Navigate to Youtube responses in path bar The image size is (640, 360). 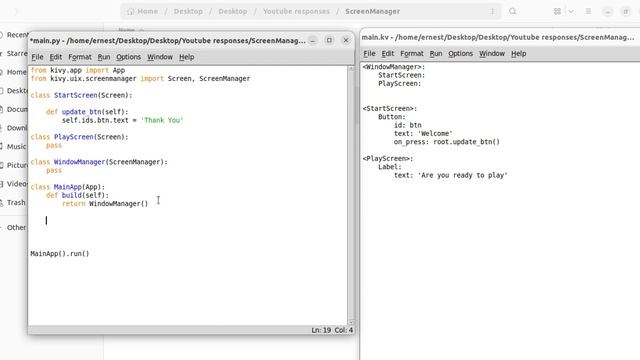[296, 11]
